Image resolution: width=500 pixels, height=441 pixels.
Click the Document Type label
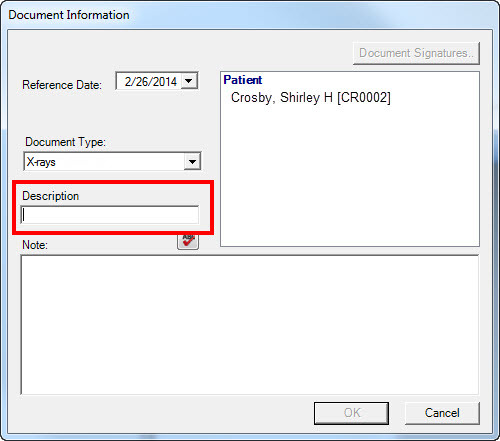click(x=65, y=142)
